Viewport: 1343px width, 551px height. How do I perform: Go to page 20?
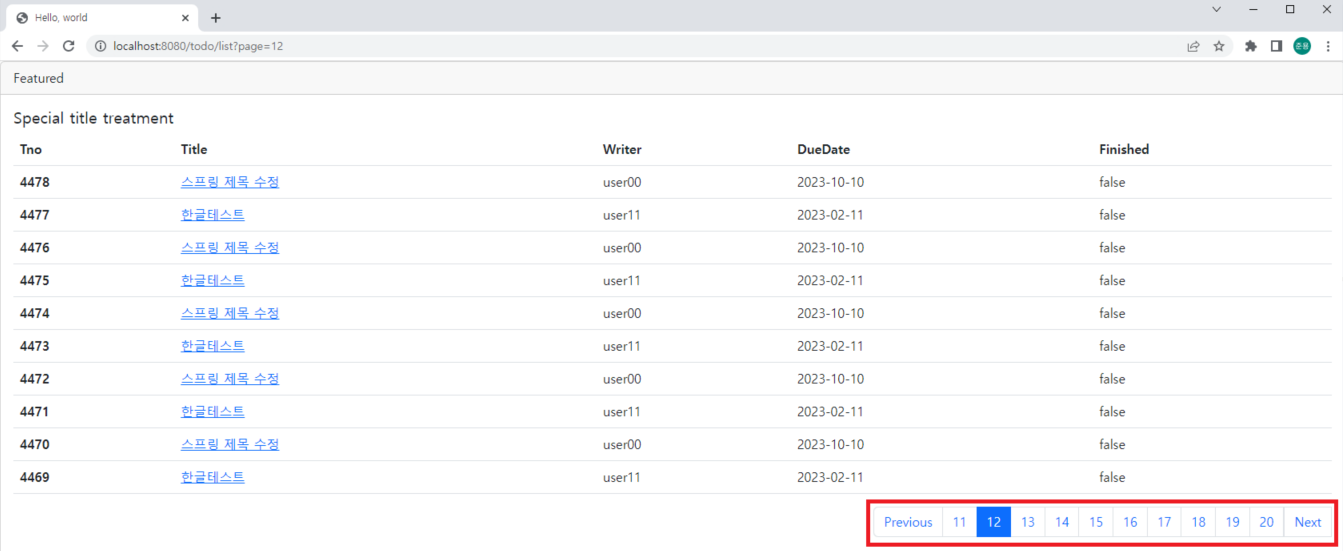1266,522
